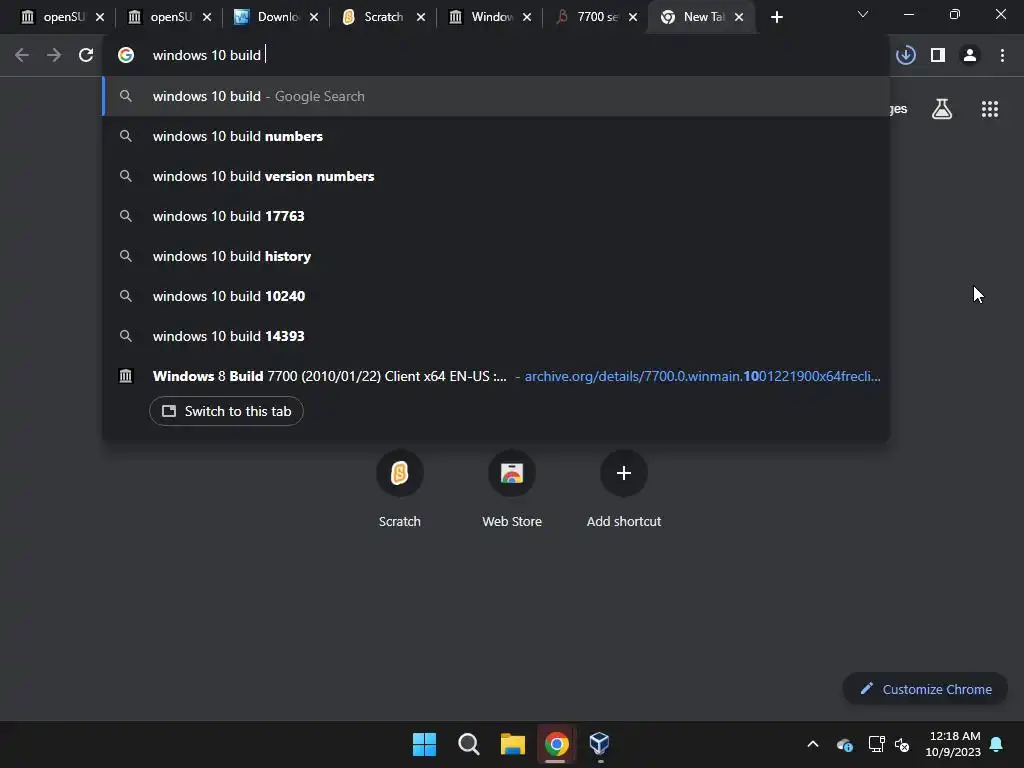The image size is (1024, 768).
Task: Open network display tray icon
Action: tap(876, 744)
